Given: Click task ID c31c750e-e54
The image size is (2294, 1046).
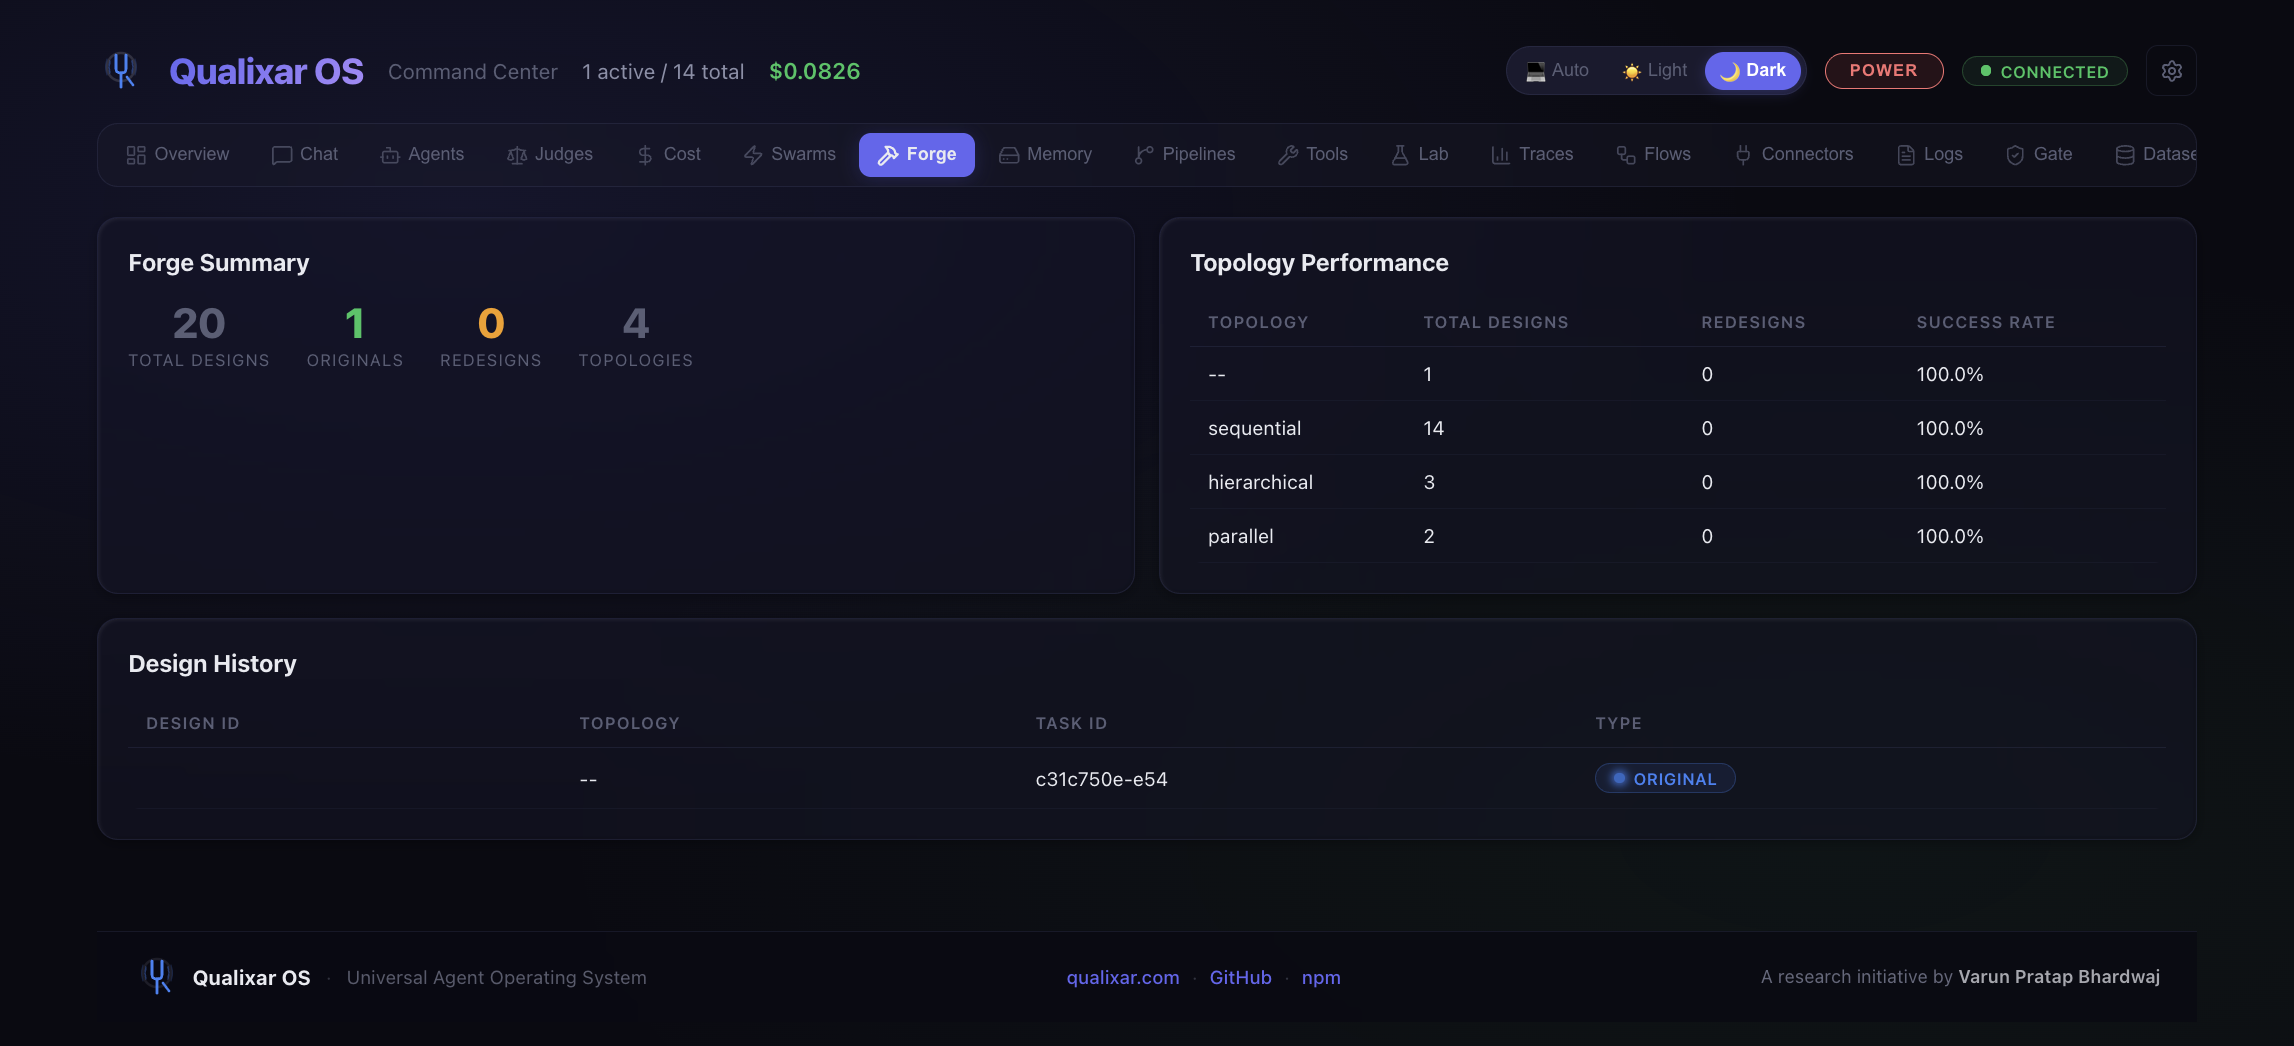Looking at the screenshot, I should [1101, 779].
